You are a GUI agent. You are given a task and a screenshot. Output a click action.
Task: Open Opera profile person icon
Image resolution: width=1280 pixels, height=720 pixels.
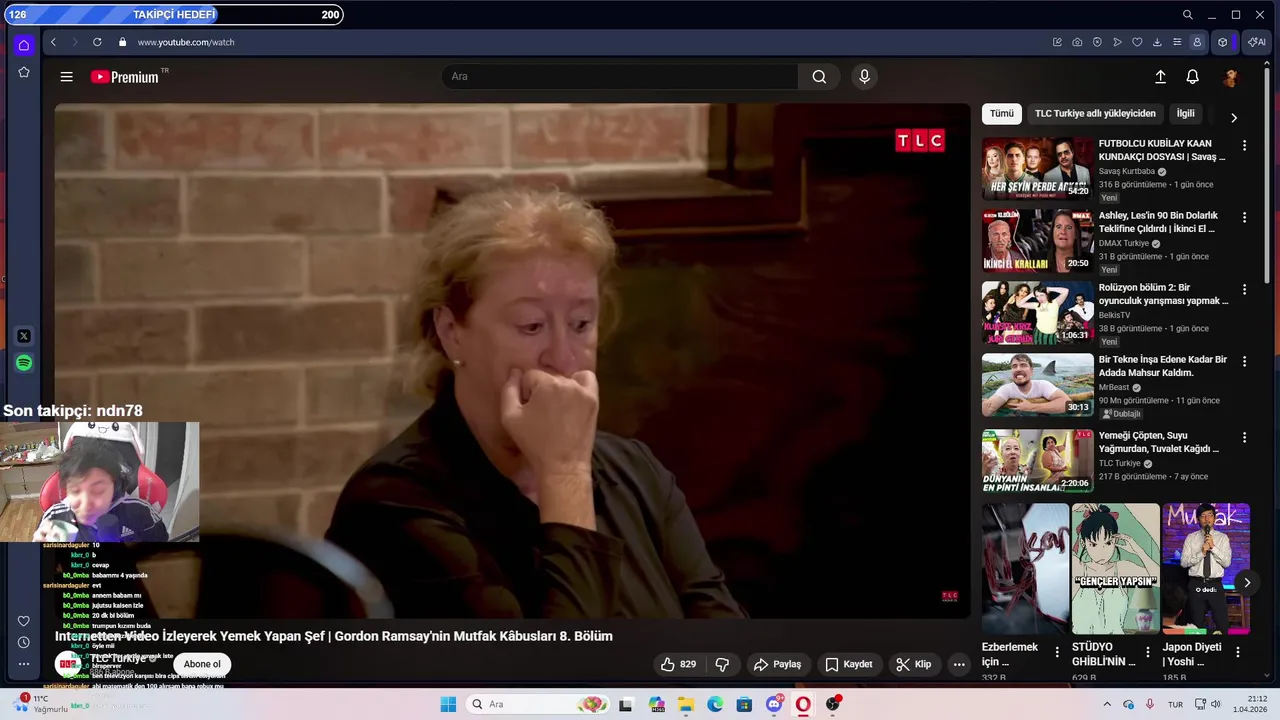click(1197, 42)
